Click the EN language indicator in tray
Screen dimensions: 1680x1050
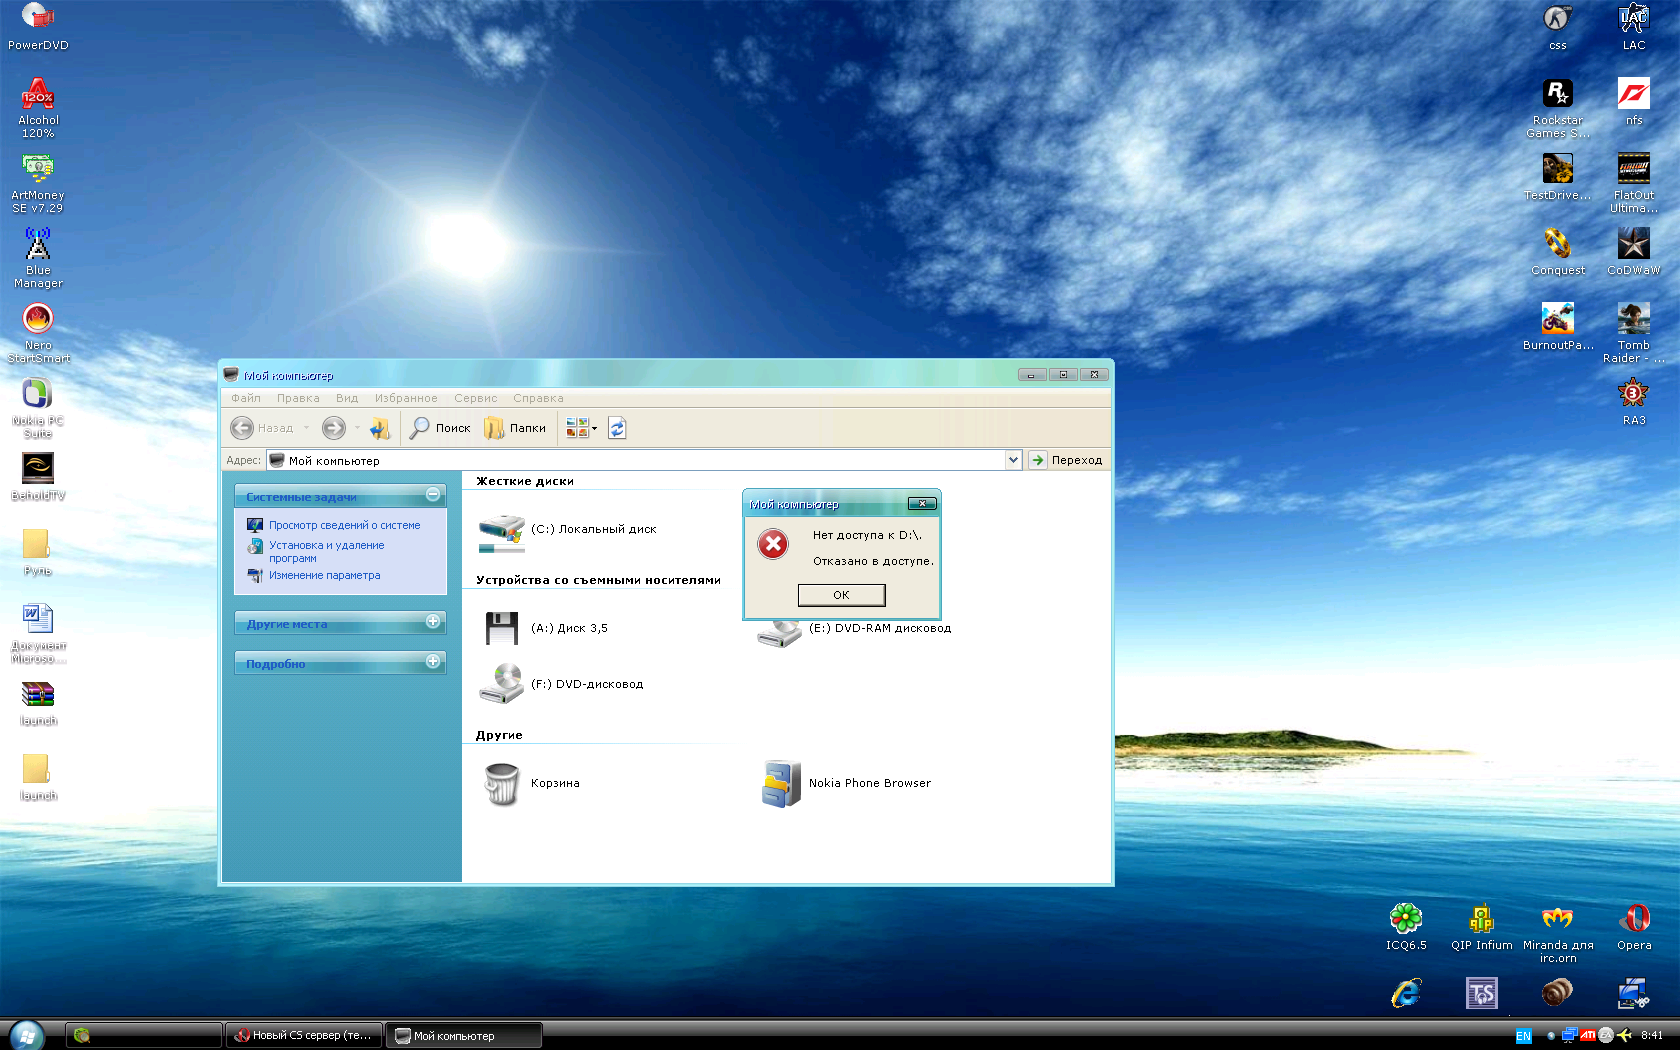tap(1523, 1036)
